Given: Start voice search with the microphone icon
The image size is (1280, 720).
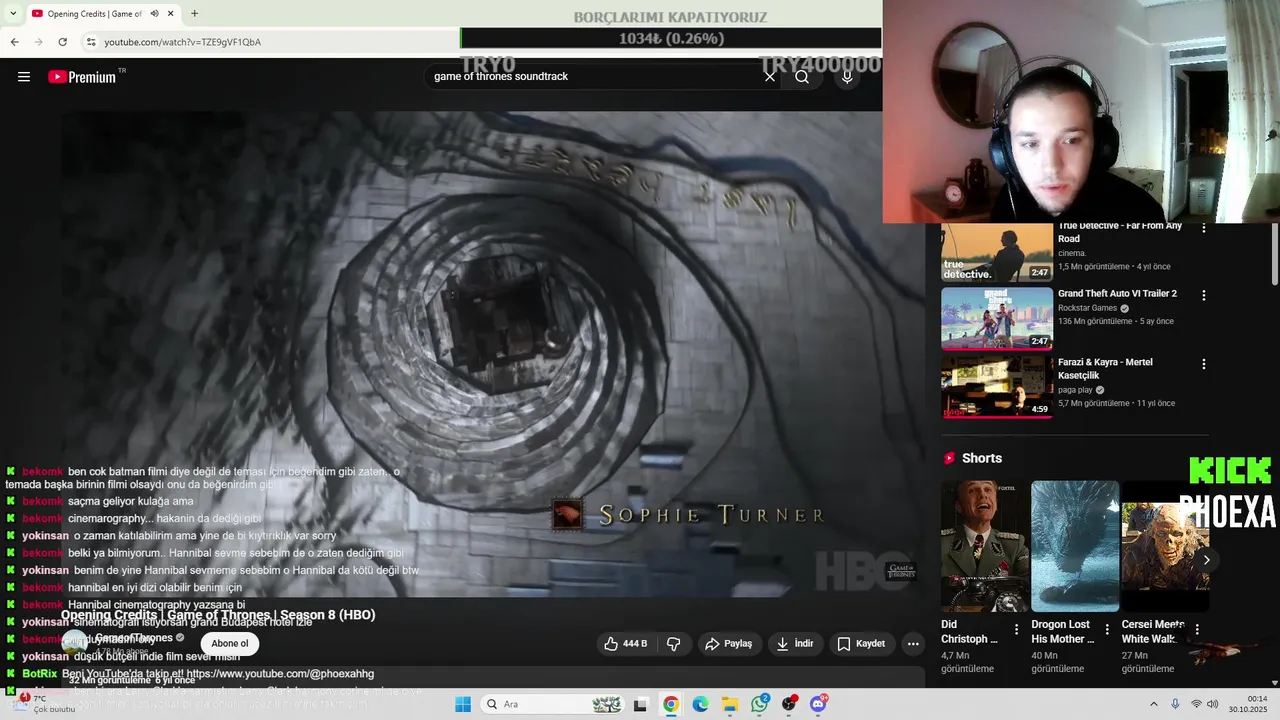Looking at the screenshot, I should pyautogui.click(x=847, y=77).
